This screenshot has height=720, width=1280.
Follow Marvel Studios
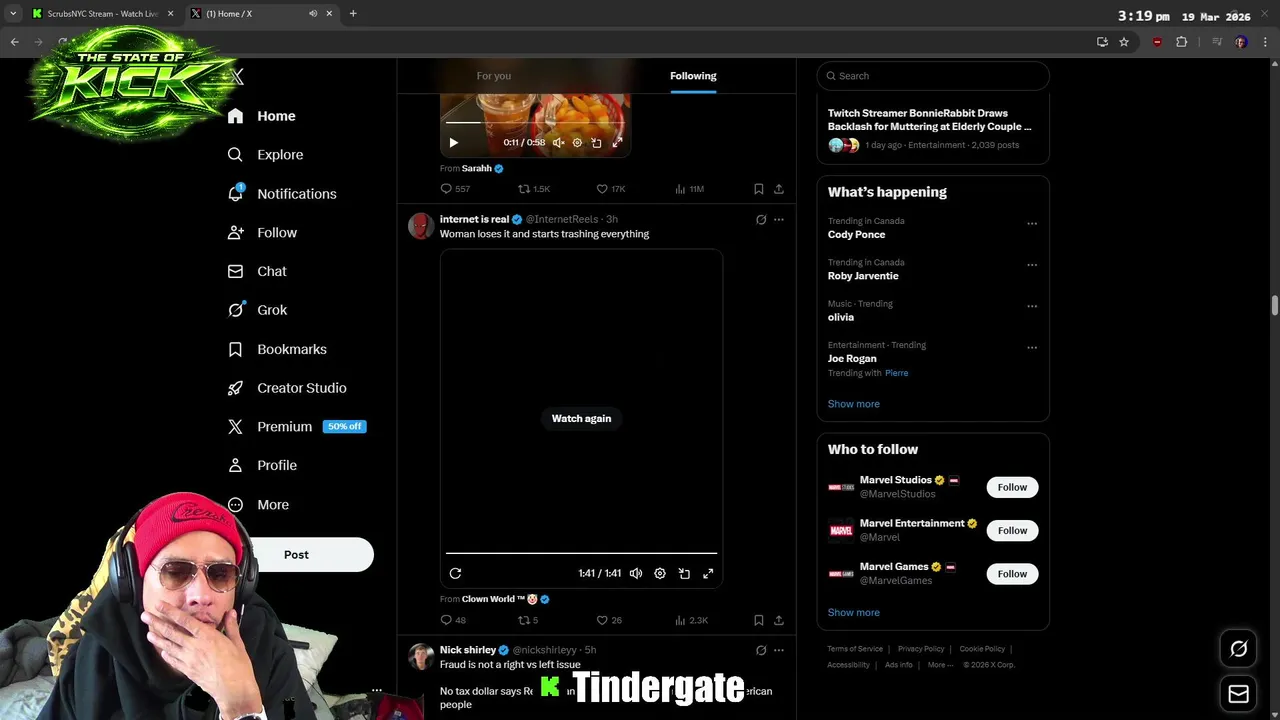click(x=1012, y=487)
